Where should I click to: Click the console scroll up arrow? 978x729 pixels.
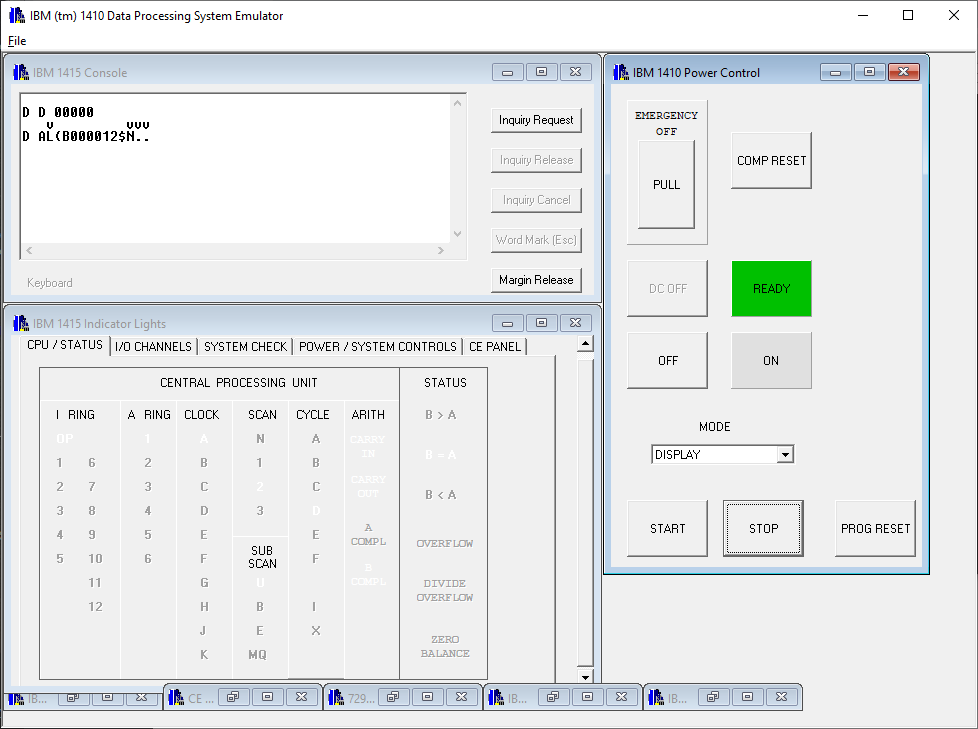click(458, 103)
